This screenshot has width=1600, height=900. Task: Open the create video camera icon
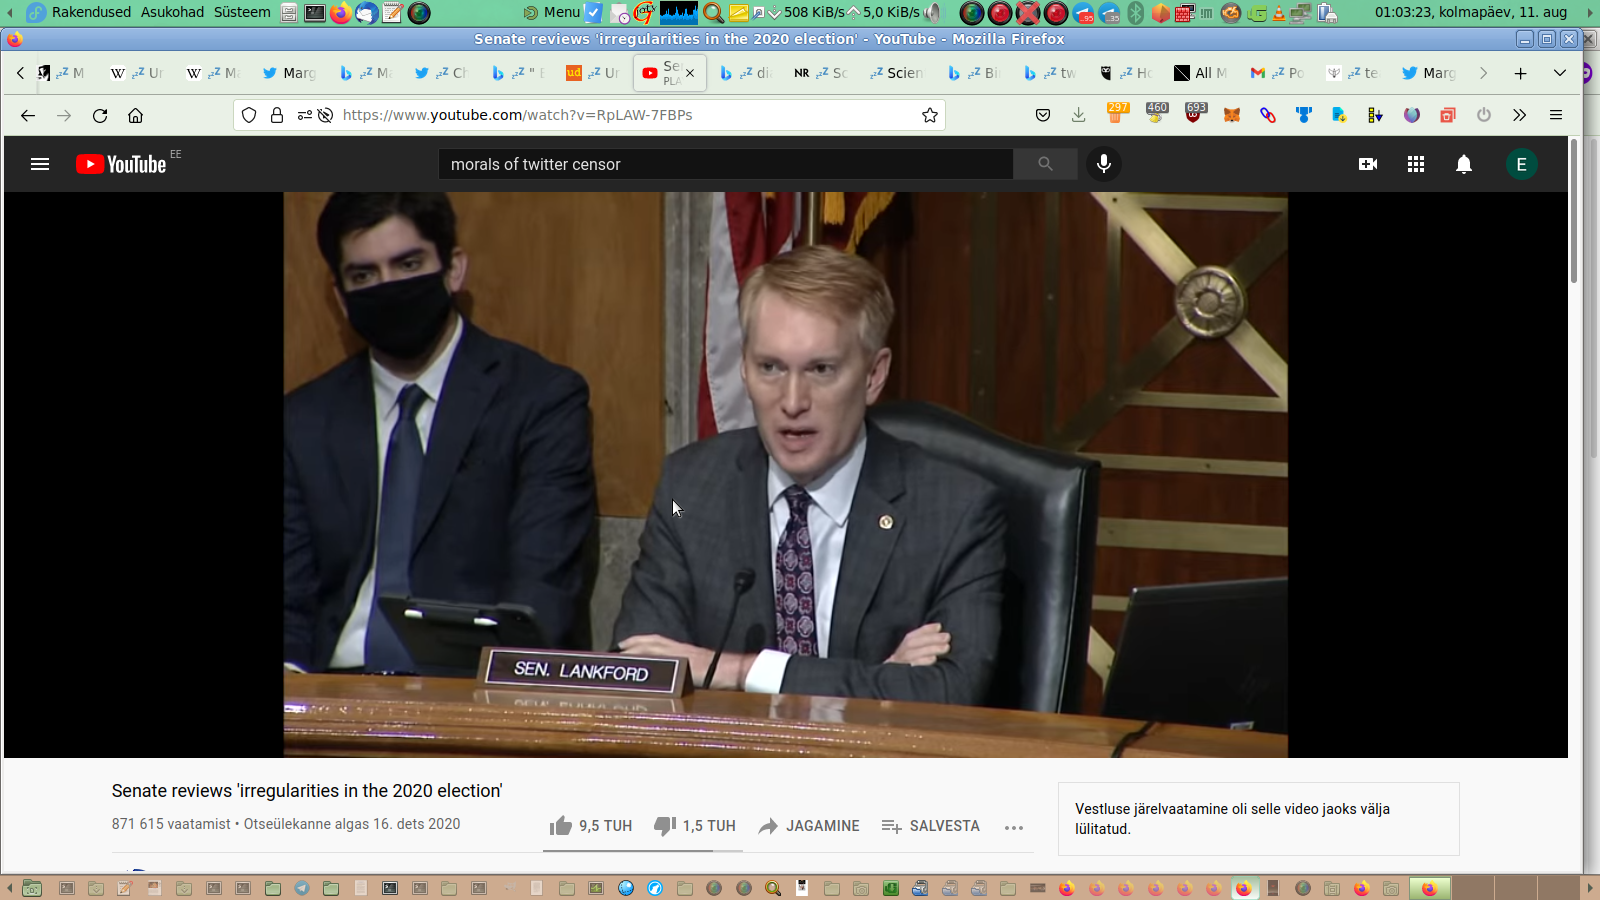click(1368, 164)
